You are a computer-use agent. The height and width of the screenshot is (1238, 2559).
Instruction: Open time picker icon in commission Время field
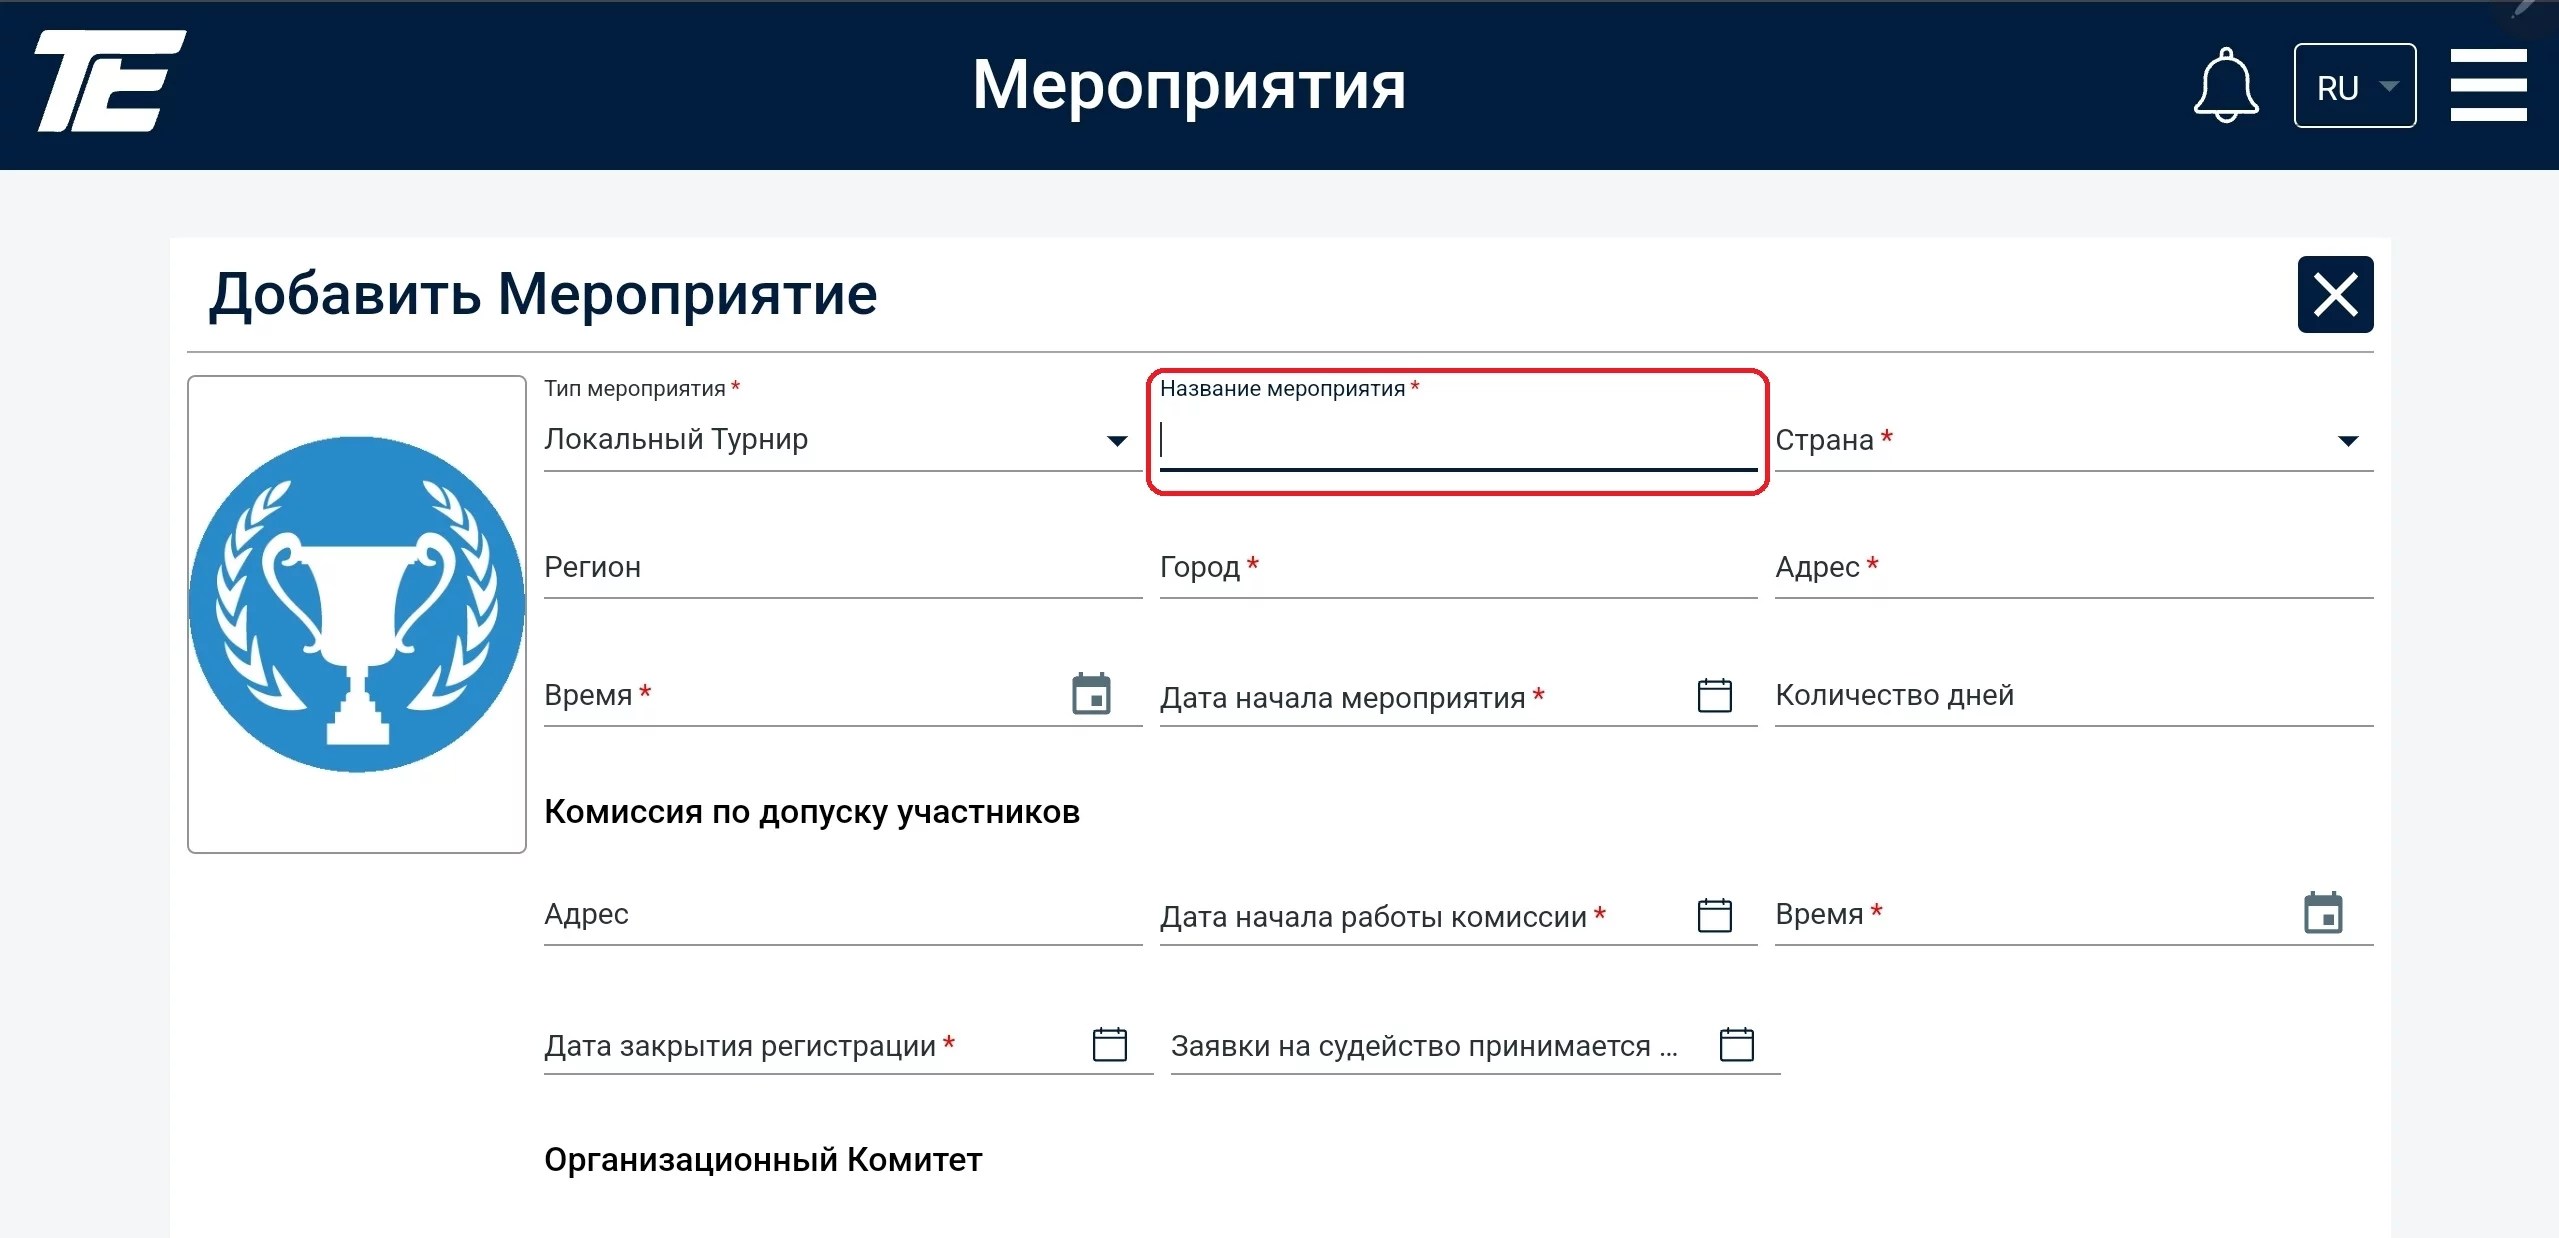pos(2322,913)
